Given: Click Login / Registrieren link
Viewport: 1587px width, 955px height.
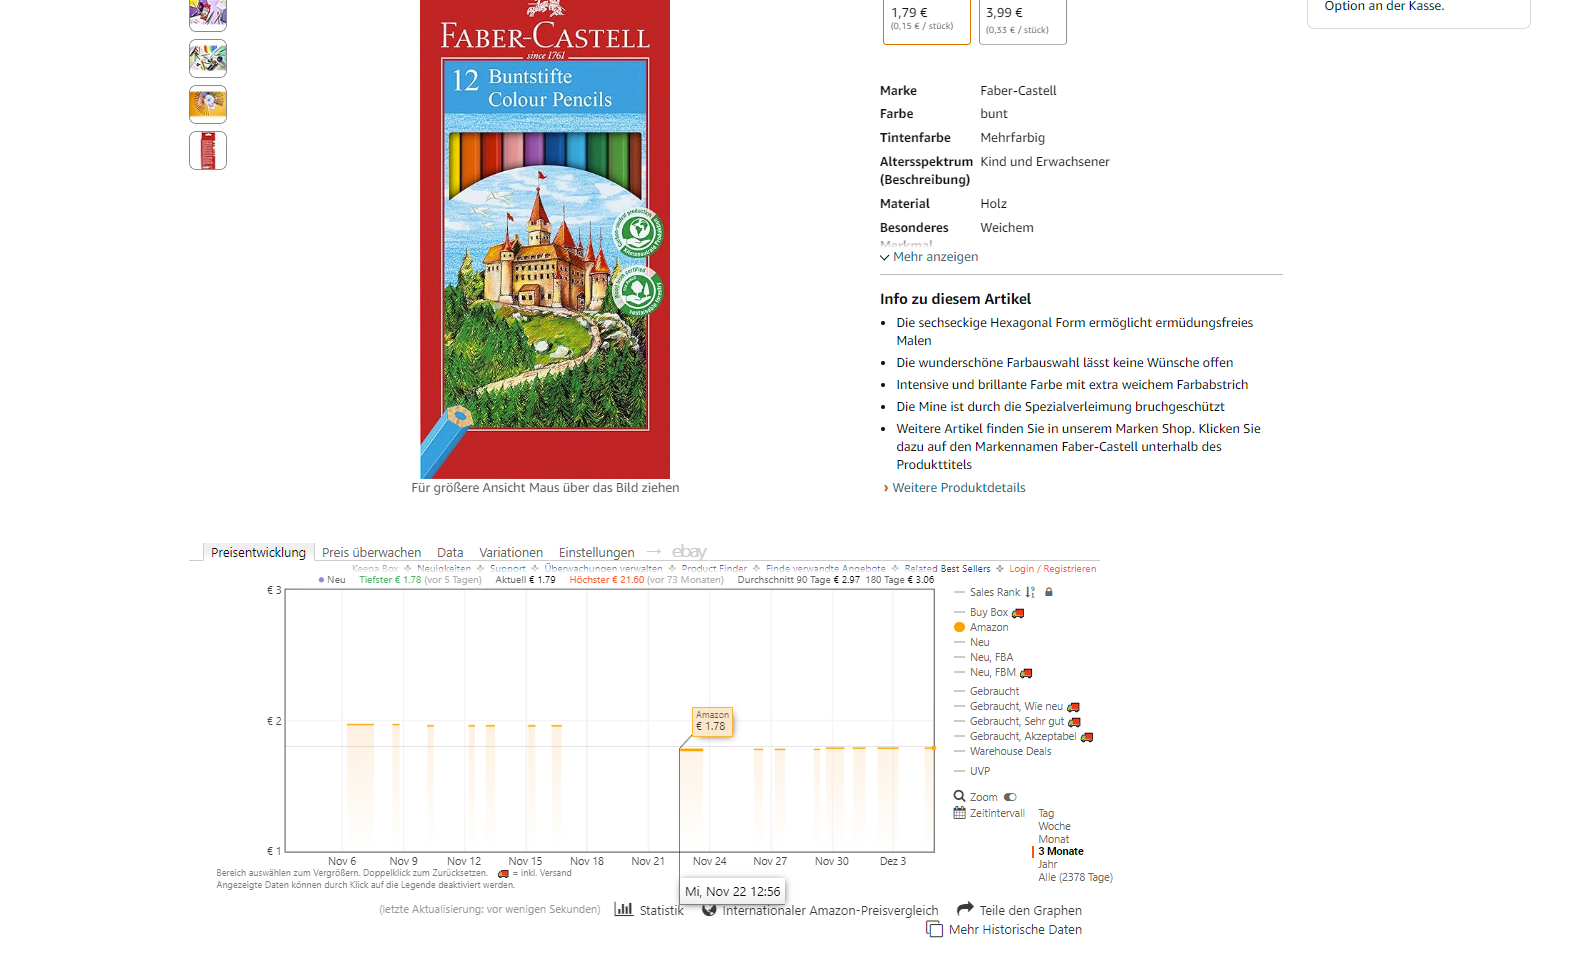Looking at the screenshot, I should (x=1052, y=568).
